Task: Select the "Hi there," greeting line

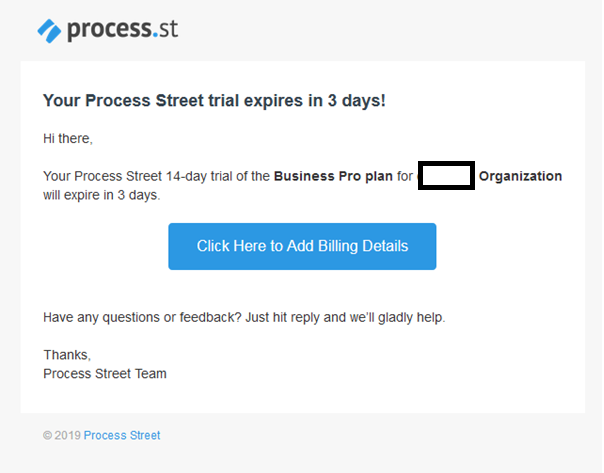Action: (68, 138)
